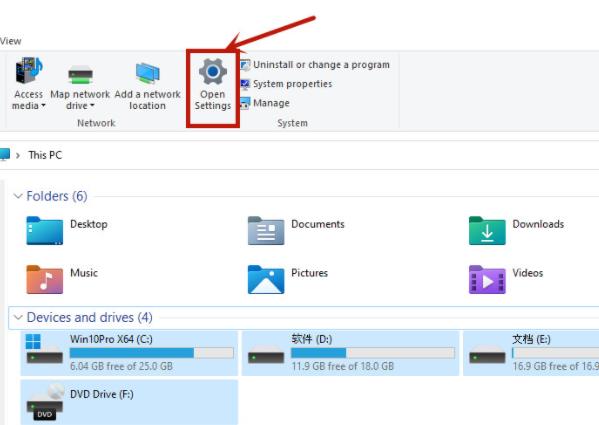Click the Add a network location icon
The width and height of the screenshot is (599, 425).
(x=147, y=73)
